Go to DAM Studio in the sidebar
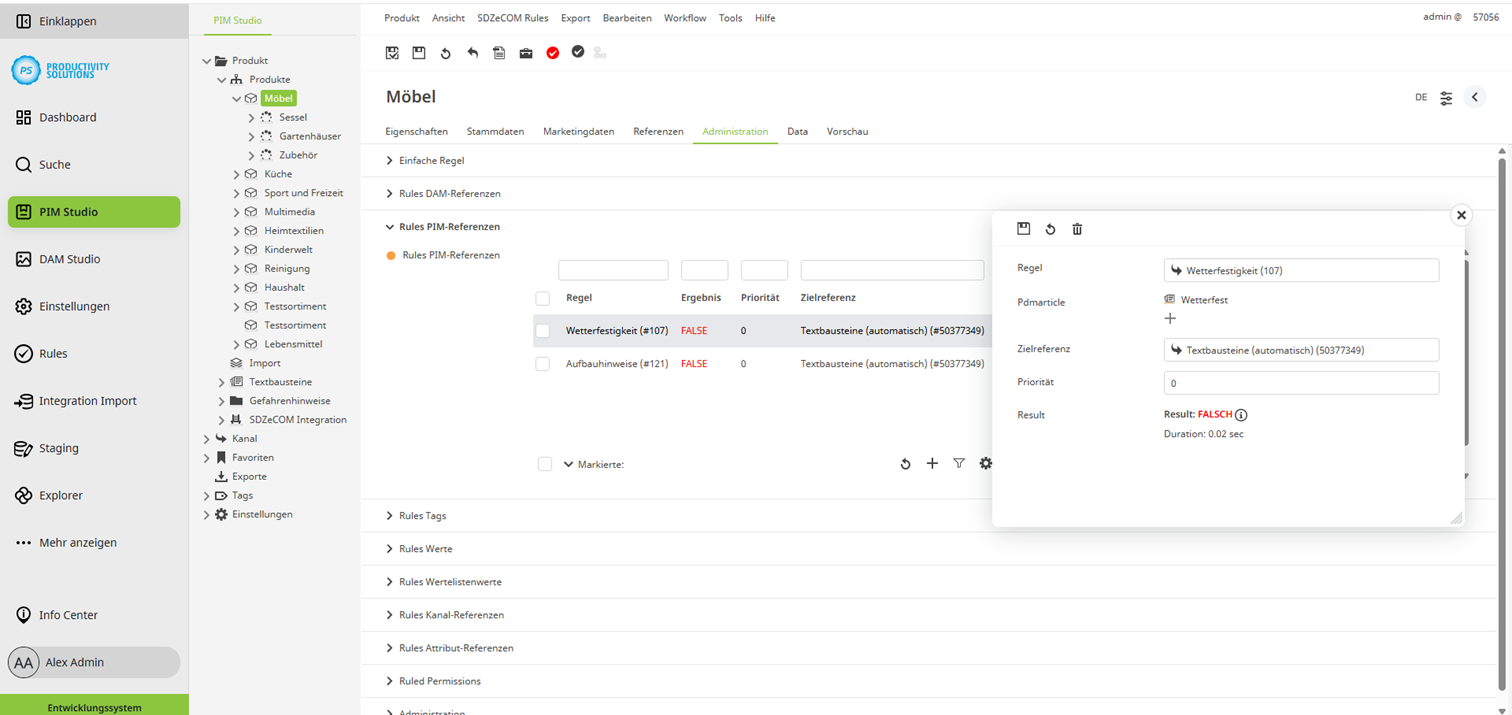This screenshot has height=715, width=1512. [69, 259]
